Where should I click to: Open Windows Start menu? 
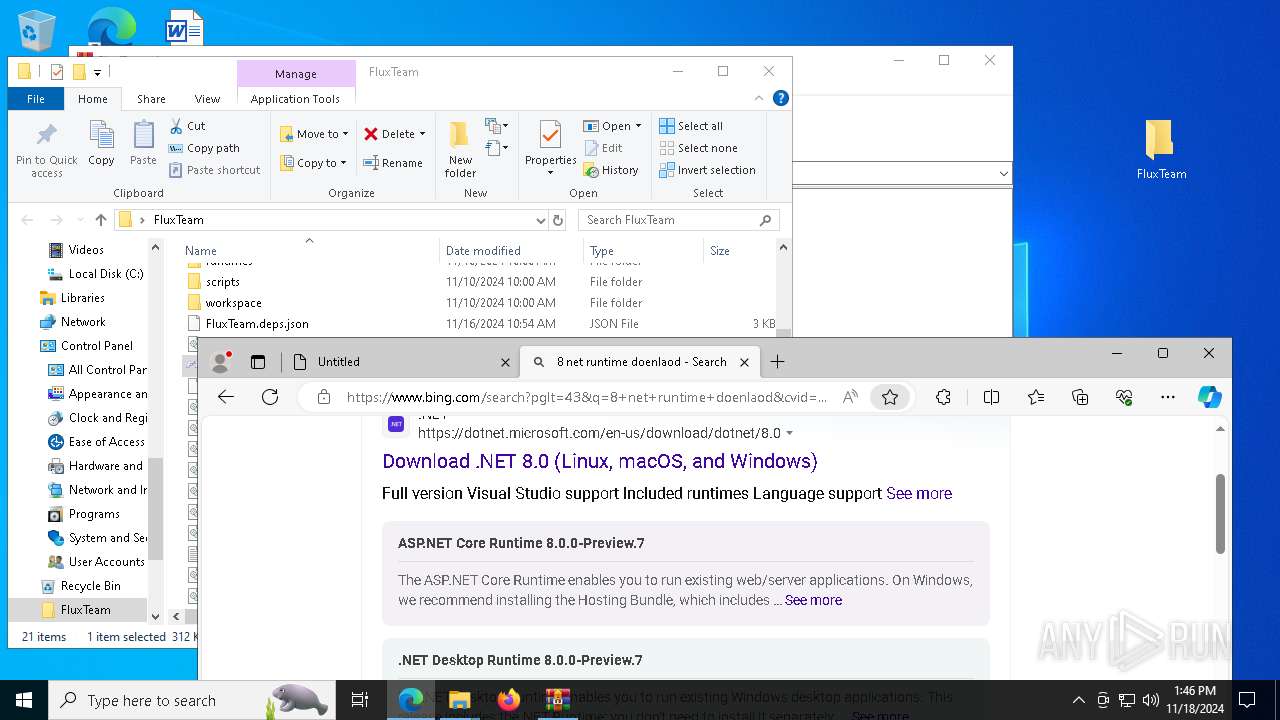pos(24,700)
